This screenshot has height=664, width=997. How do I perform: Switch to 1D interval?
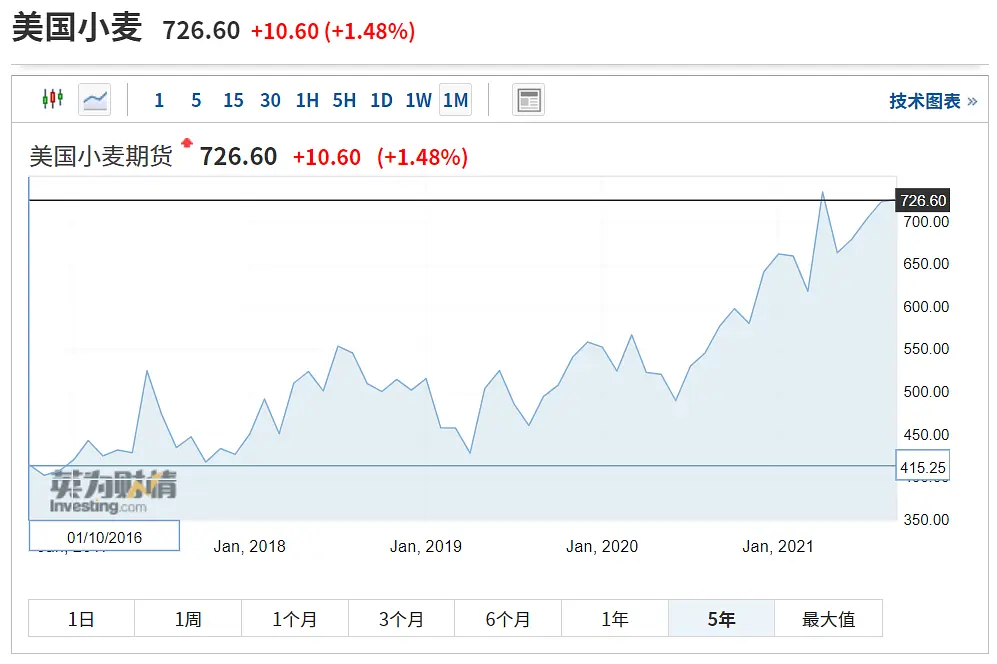(x=381, y=100)
